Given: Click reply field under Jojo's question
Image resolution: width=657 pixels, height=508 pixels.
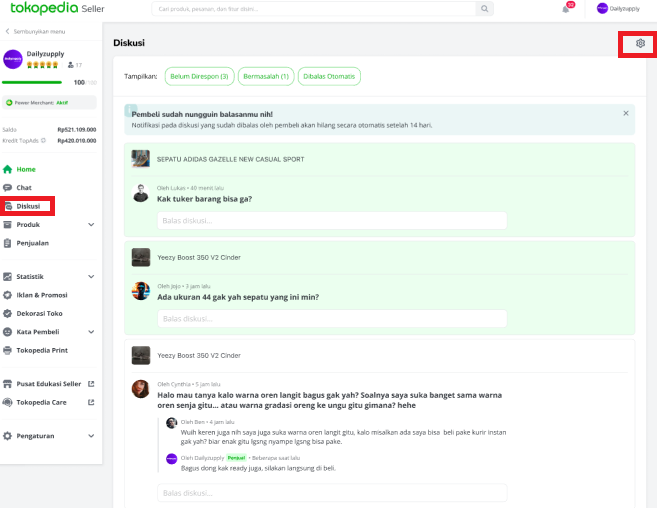Looking at the screenshot, I should click(332, 319).
